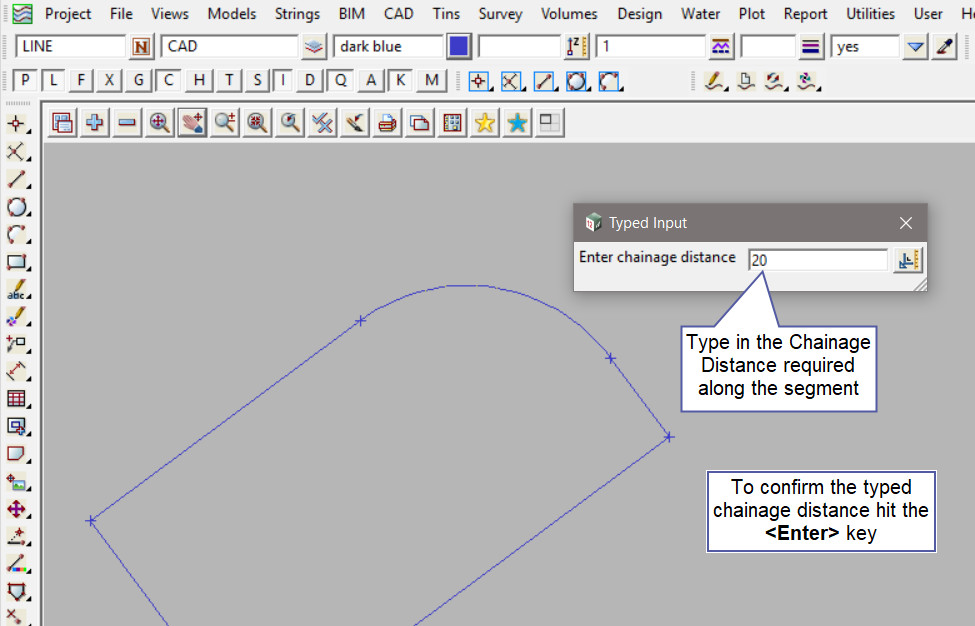Screen dimensions: 975x626
Task: Click the plus icon in view toolbar
Action: pyautogui.click(x=95, y=122)
